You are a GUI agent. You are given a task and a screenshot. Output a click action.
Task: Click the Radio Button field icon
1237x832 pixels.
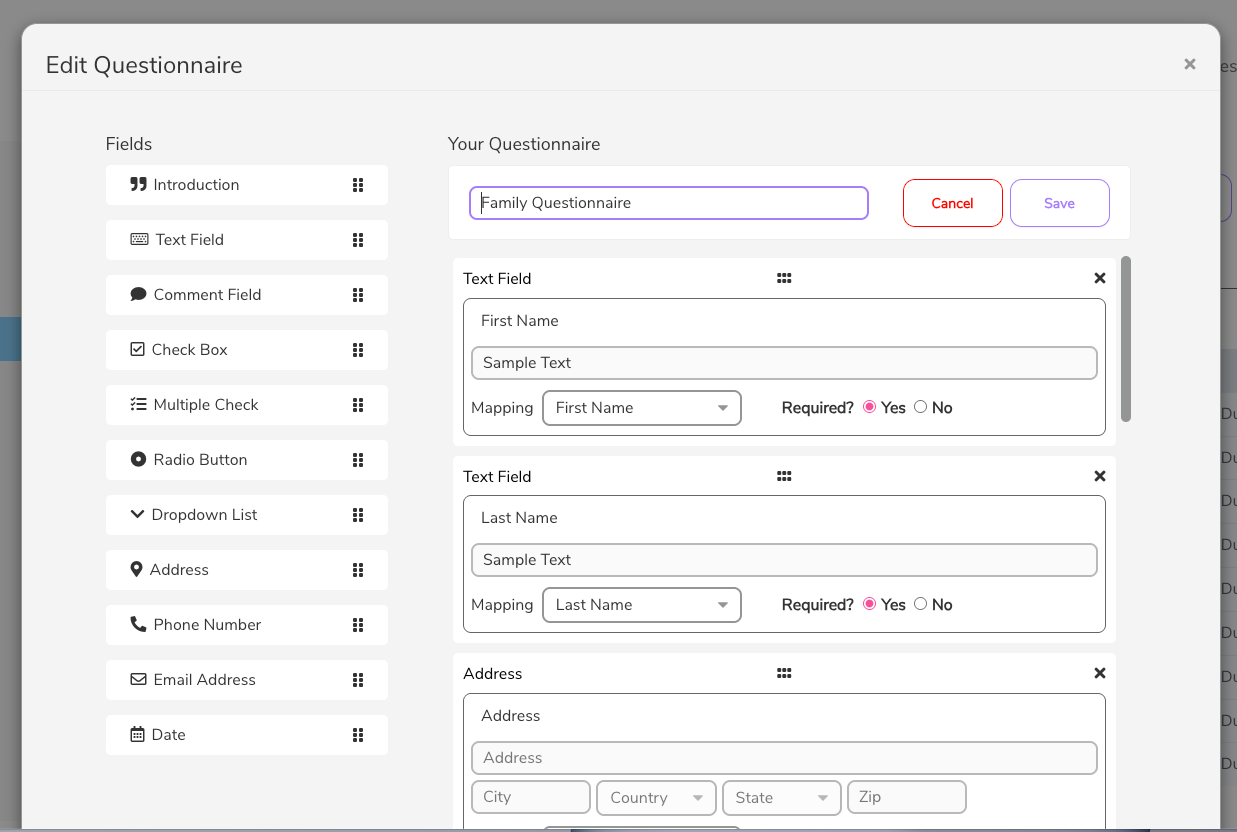pos(138,460)
